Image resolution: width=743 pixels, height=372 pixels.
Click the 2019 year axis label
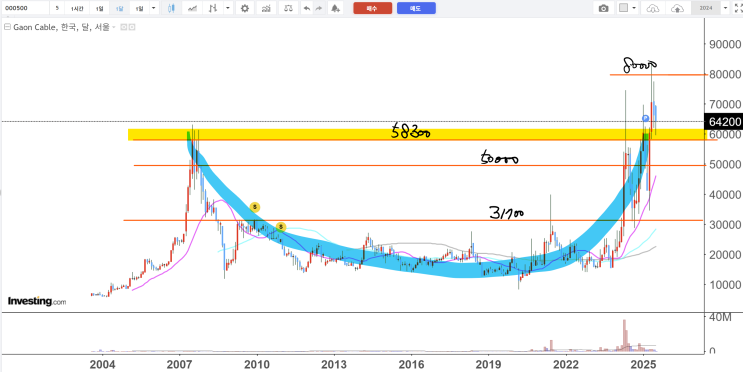pyautogui.click(x=489, y=365)
